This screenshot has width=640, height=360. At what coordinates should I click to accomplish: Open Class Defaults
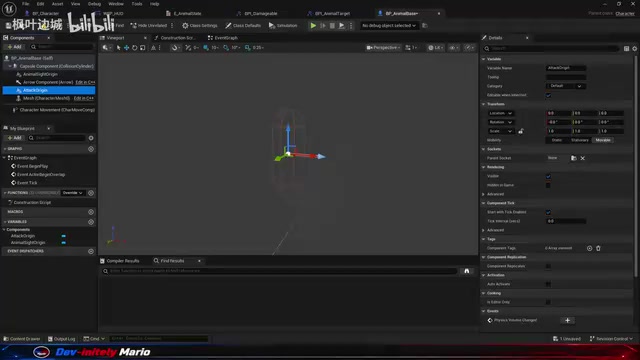pyautogui.click(x=243, y=25)
